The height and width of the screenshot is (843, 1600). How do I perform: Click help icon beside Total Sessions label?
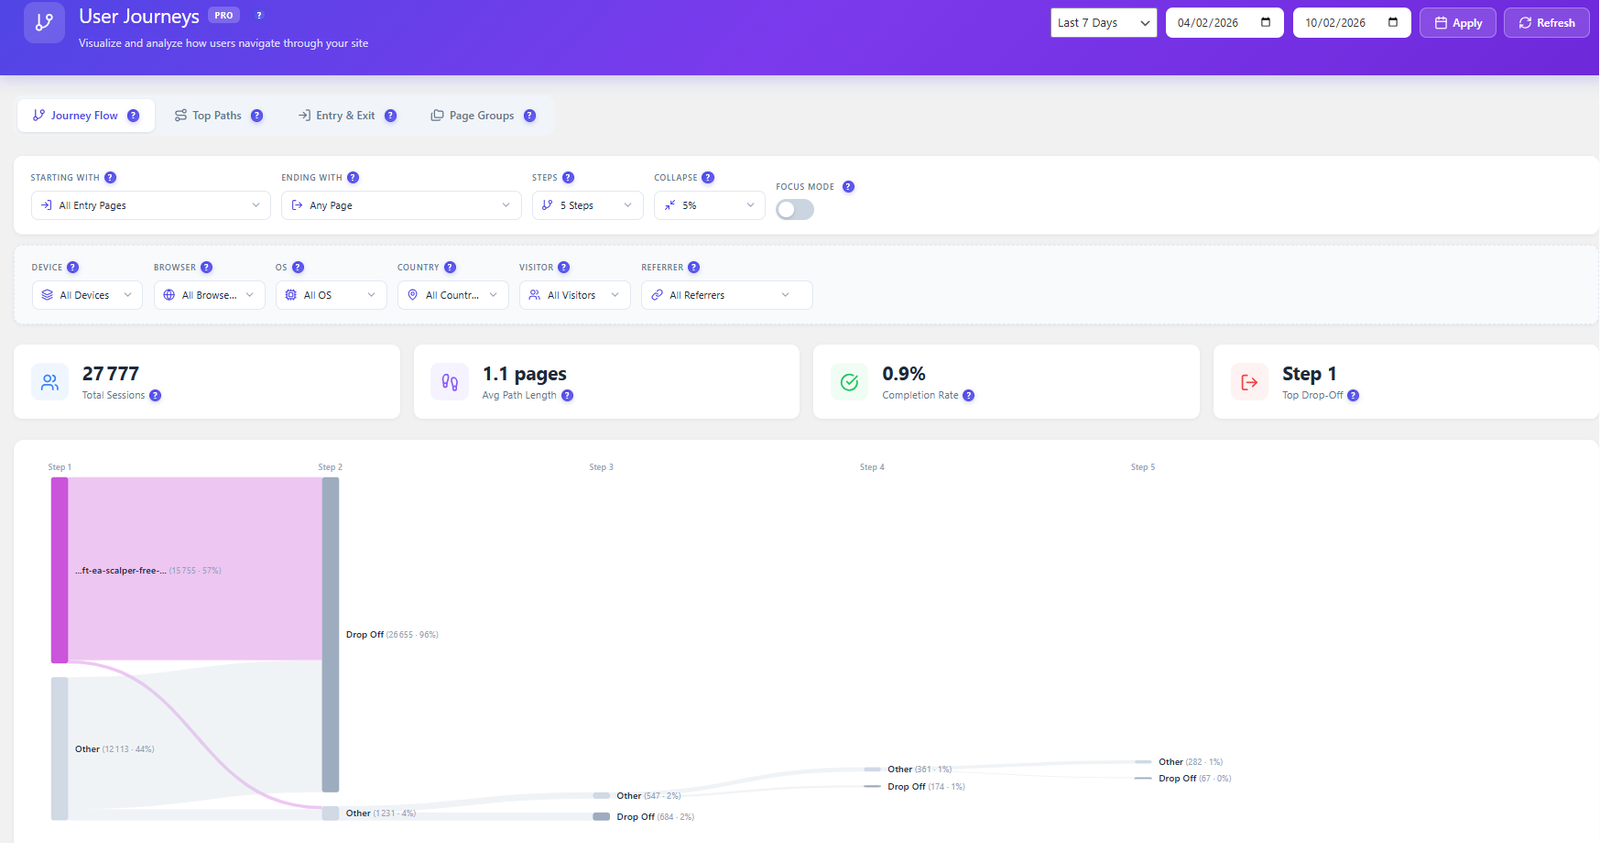(155, 396)
